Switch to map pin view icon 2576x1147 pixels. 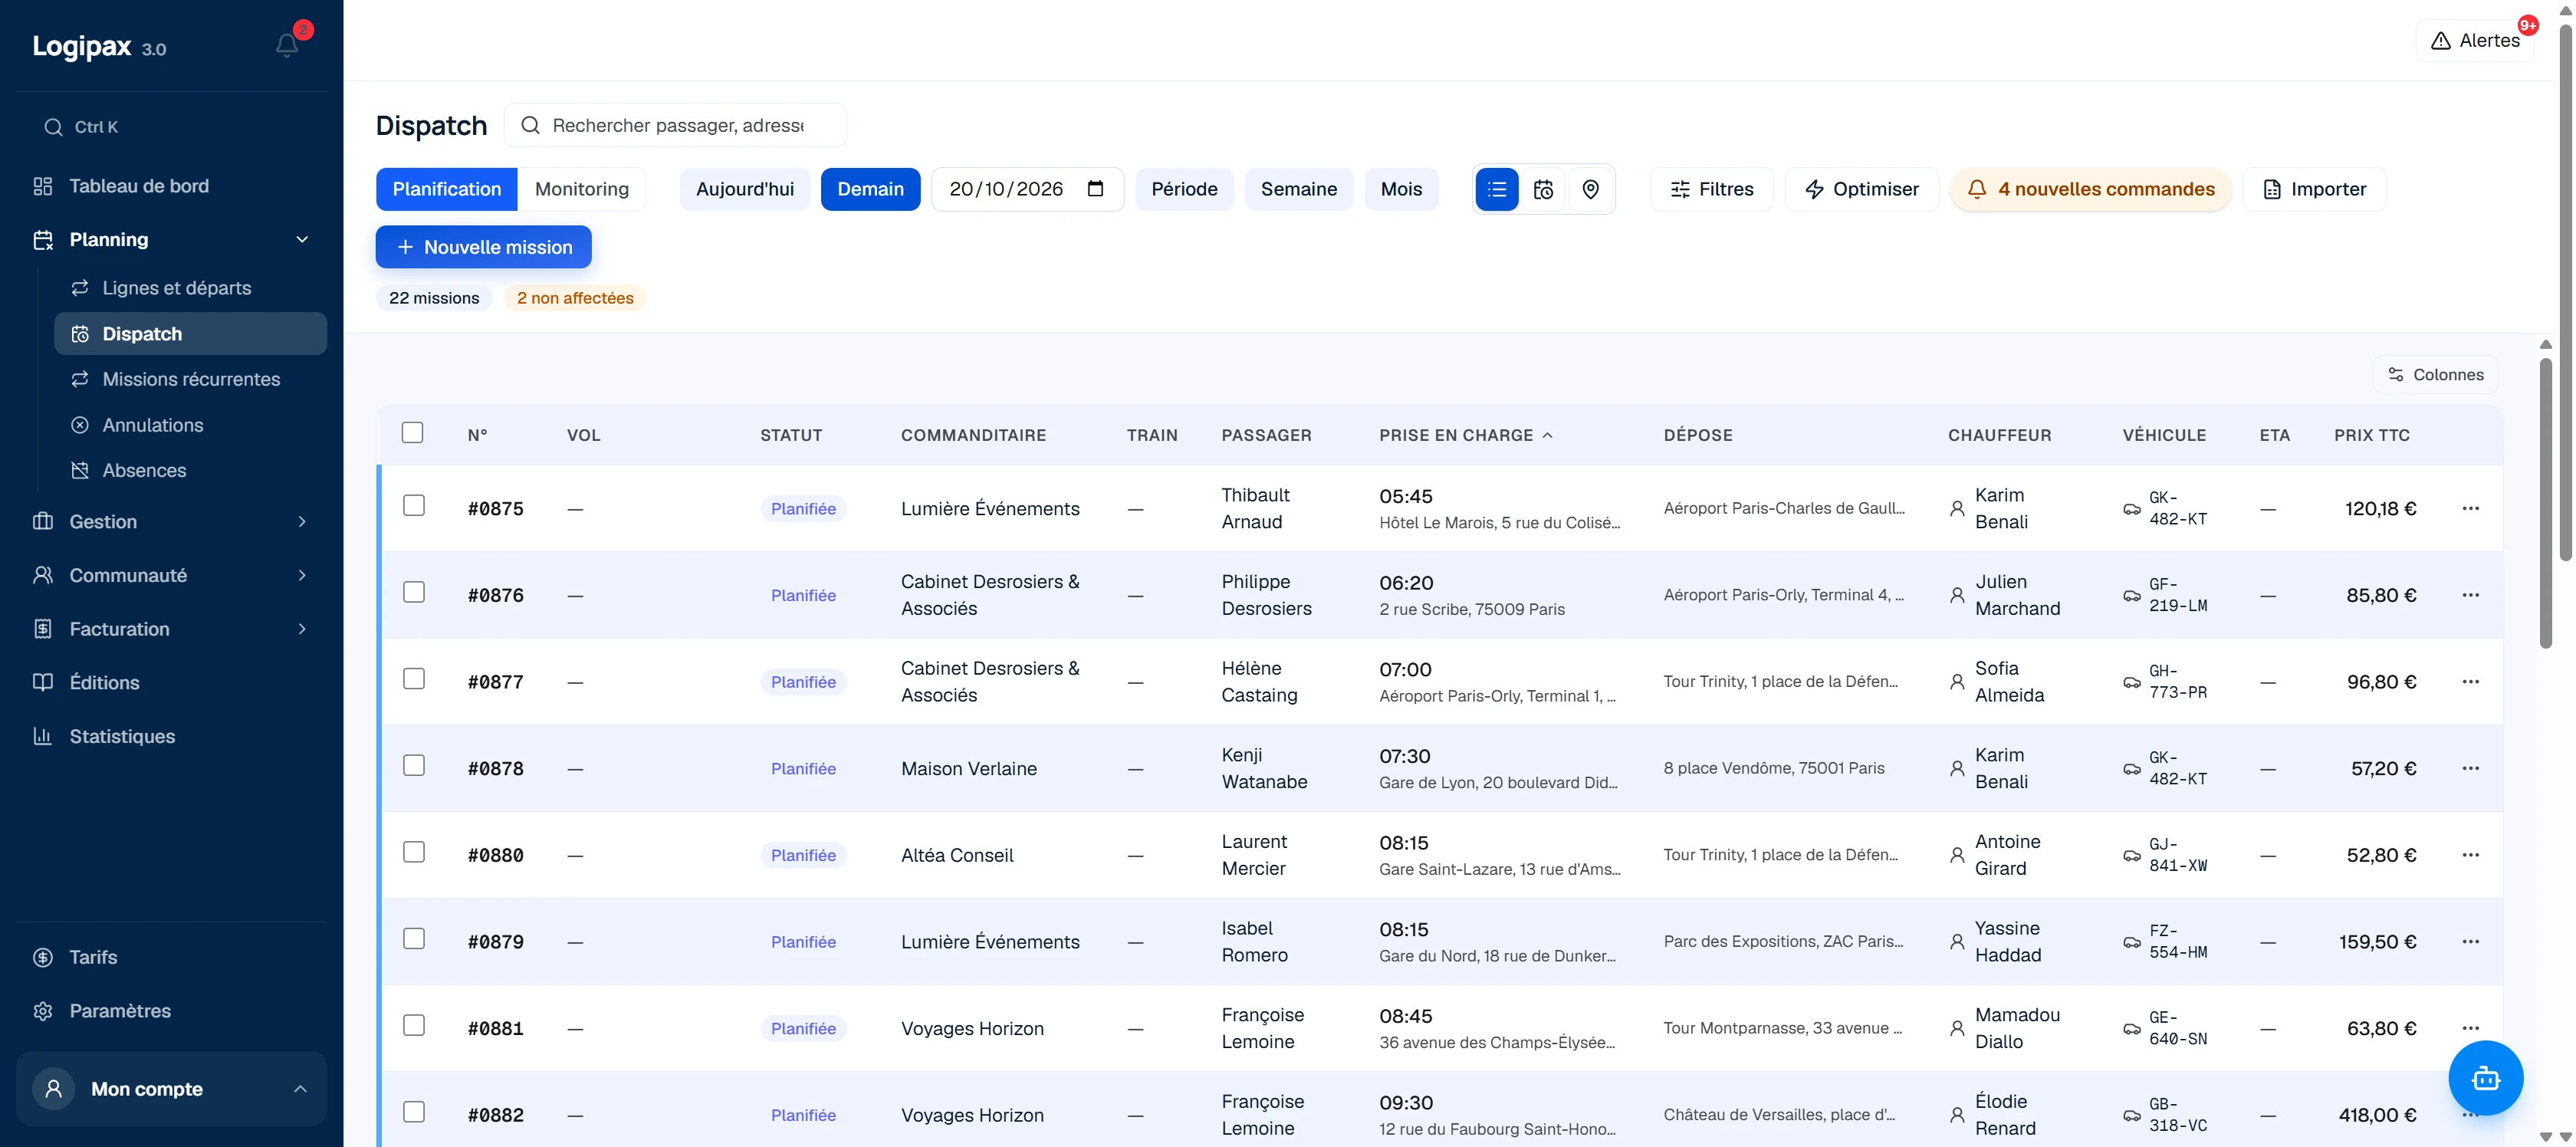click(x=1590, y=189)
